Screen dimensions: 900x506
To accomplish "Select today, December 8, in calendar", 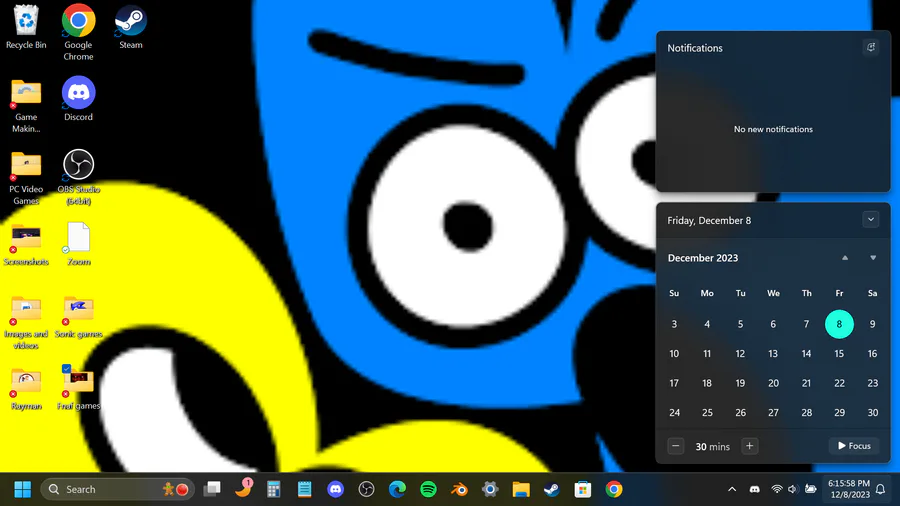I will 839,324.
